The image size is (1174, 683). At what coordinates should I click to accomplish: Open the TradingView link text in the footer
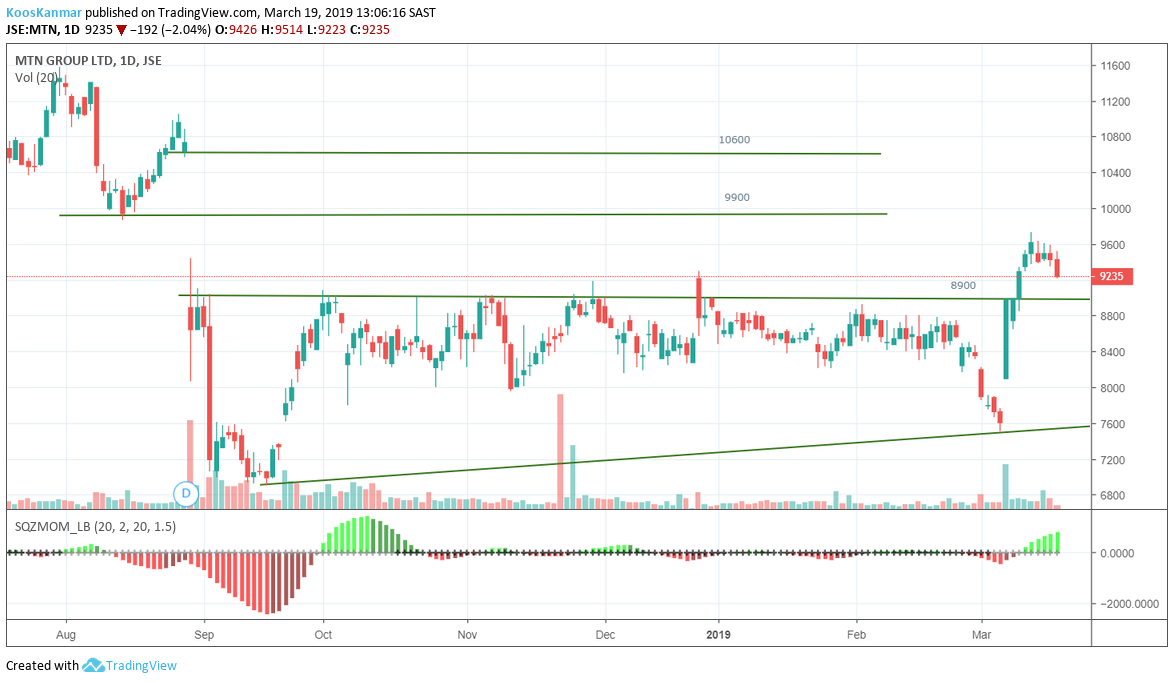(142, 665)
